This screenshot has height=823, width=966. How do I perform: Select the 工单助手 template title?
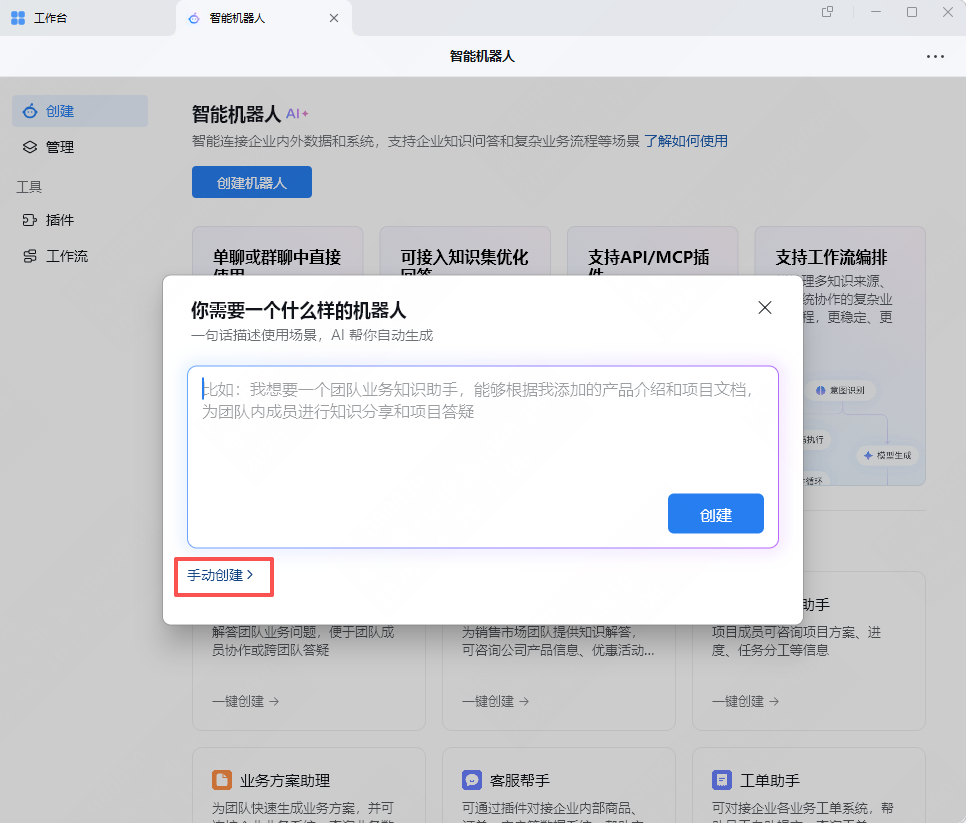click(x=769, y=780)
